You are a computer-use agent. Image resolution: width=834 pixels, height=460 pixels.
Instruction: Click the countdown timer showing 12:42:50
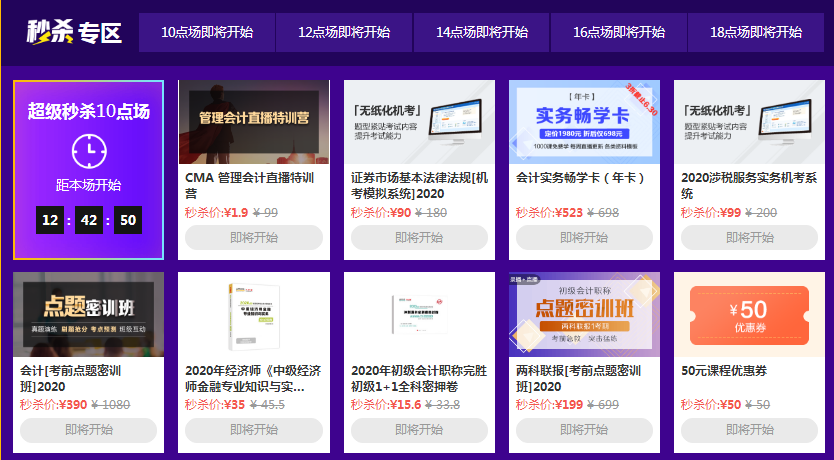[88, 220]
